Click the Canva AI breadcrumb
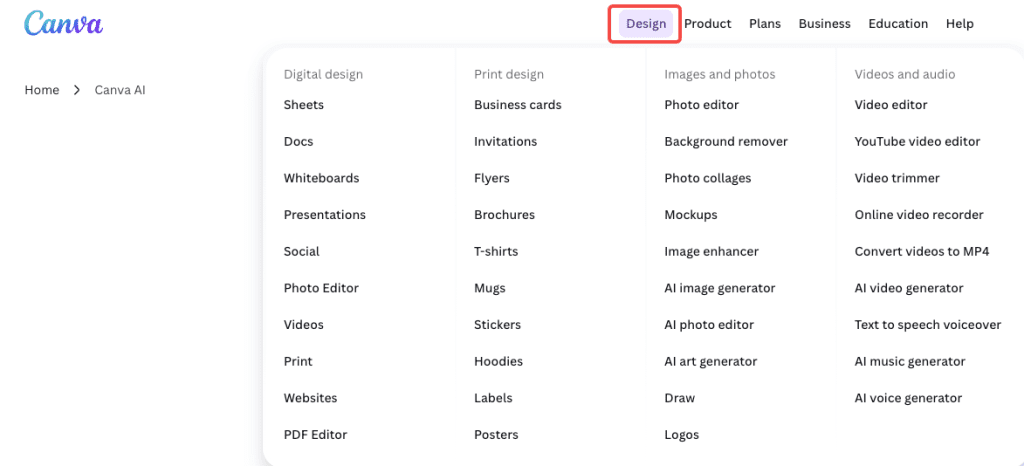Image resolution: width=1024 pixels, height=466 pixels. (120, 90)
